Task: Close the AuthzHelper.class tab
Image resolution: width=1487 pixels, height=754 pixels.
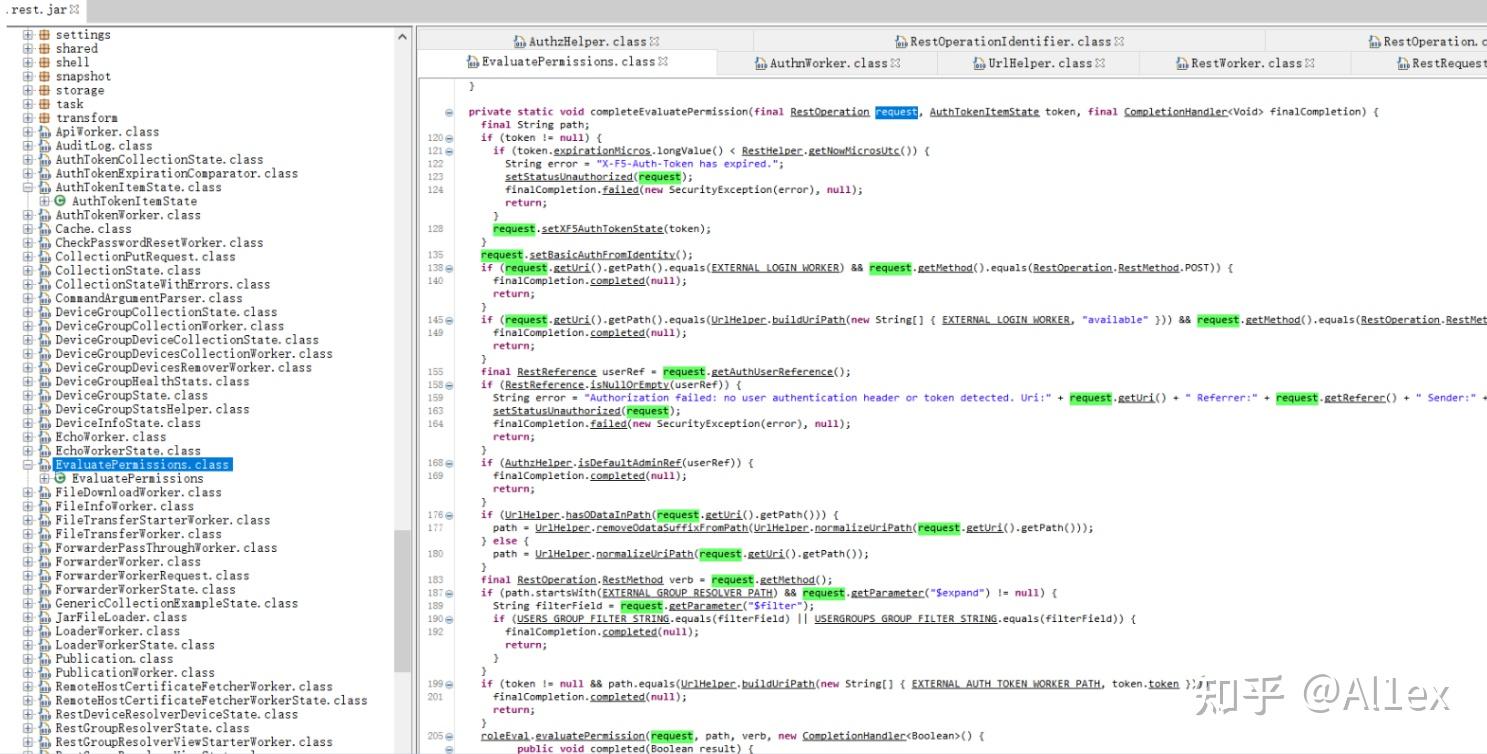Action: 655,41
